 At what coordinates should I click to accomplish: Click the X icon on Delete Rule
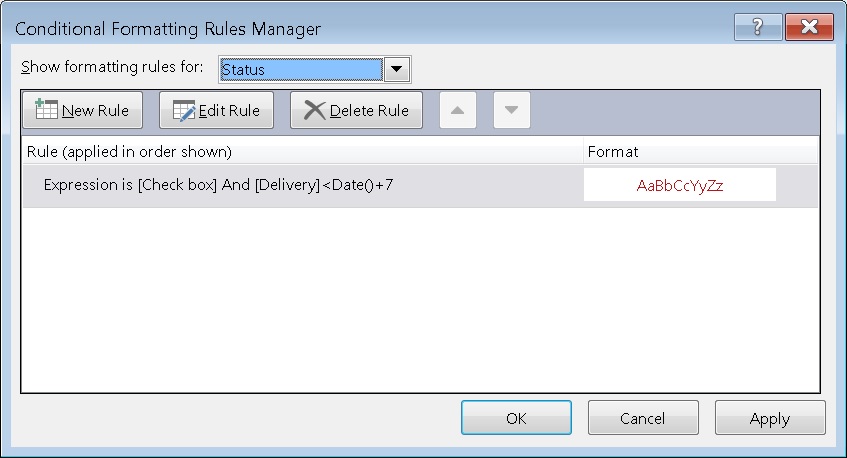point(314,110)
